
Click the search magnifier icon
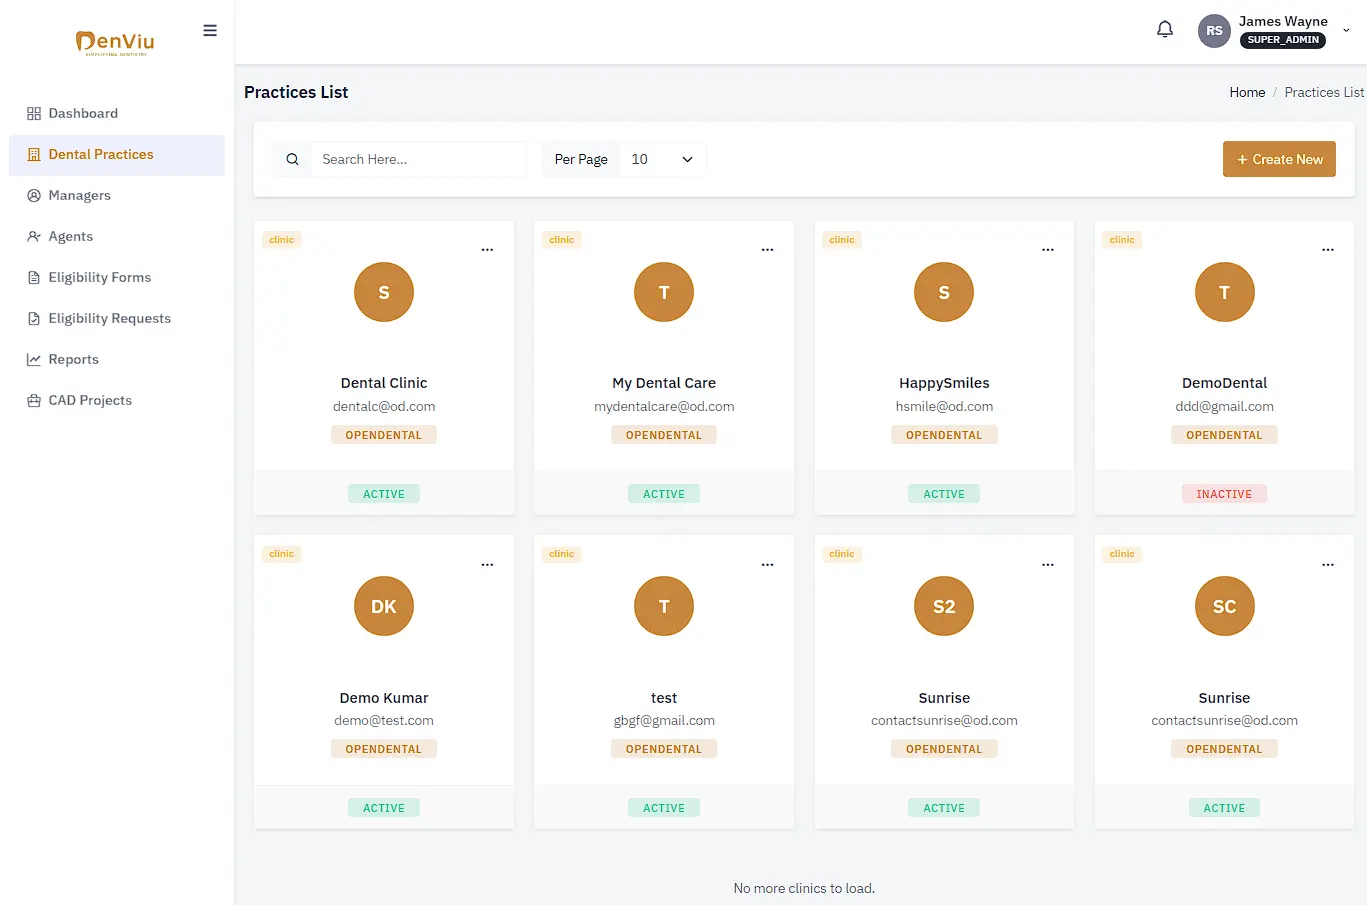click(292, 159)
